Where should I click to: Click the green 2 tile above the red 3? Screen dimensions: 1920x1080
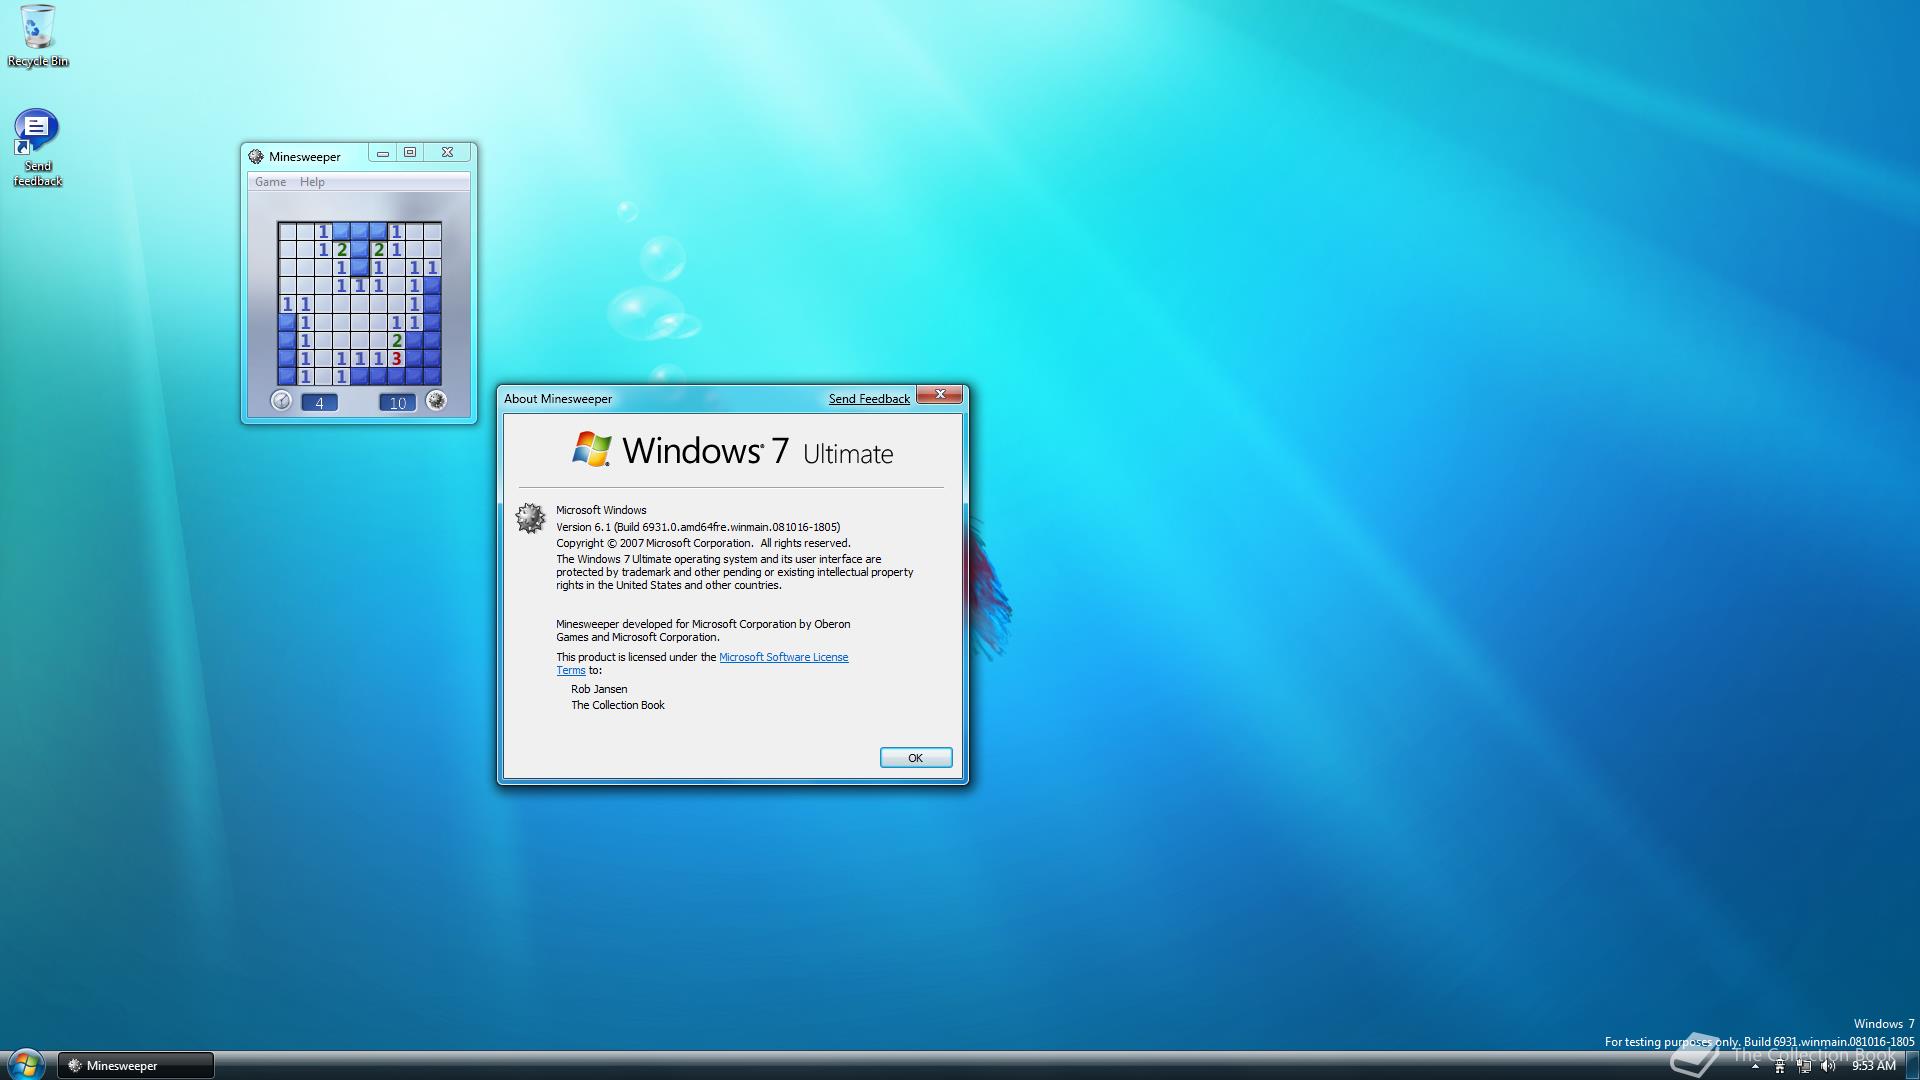pyautogui.click(x=397, y=340)
